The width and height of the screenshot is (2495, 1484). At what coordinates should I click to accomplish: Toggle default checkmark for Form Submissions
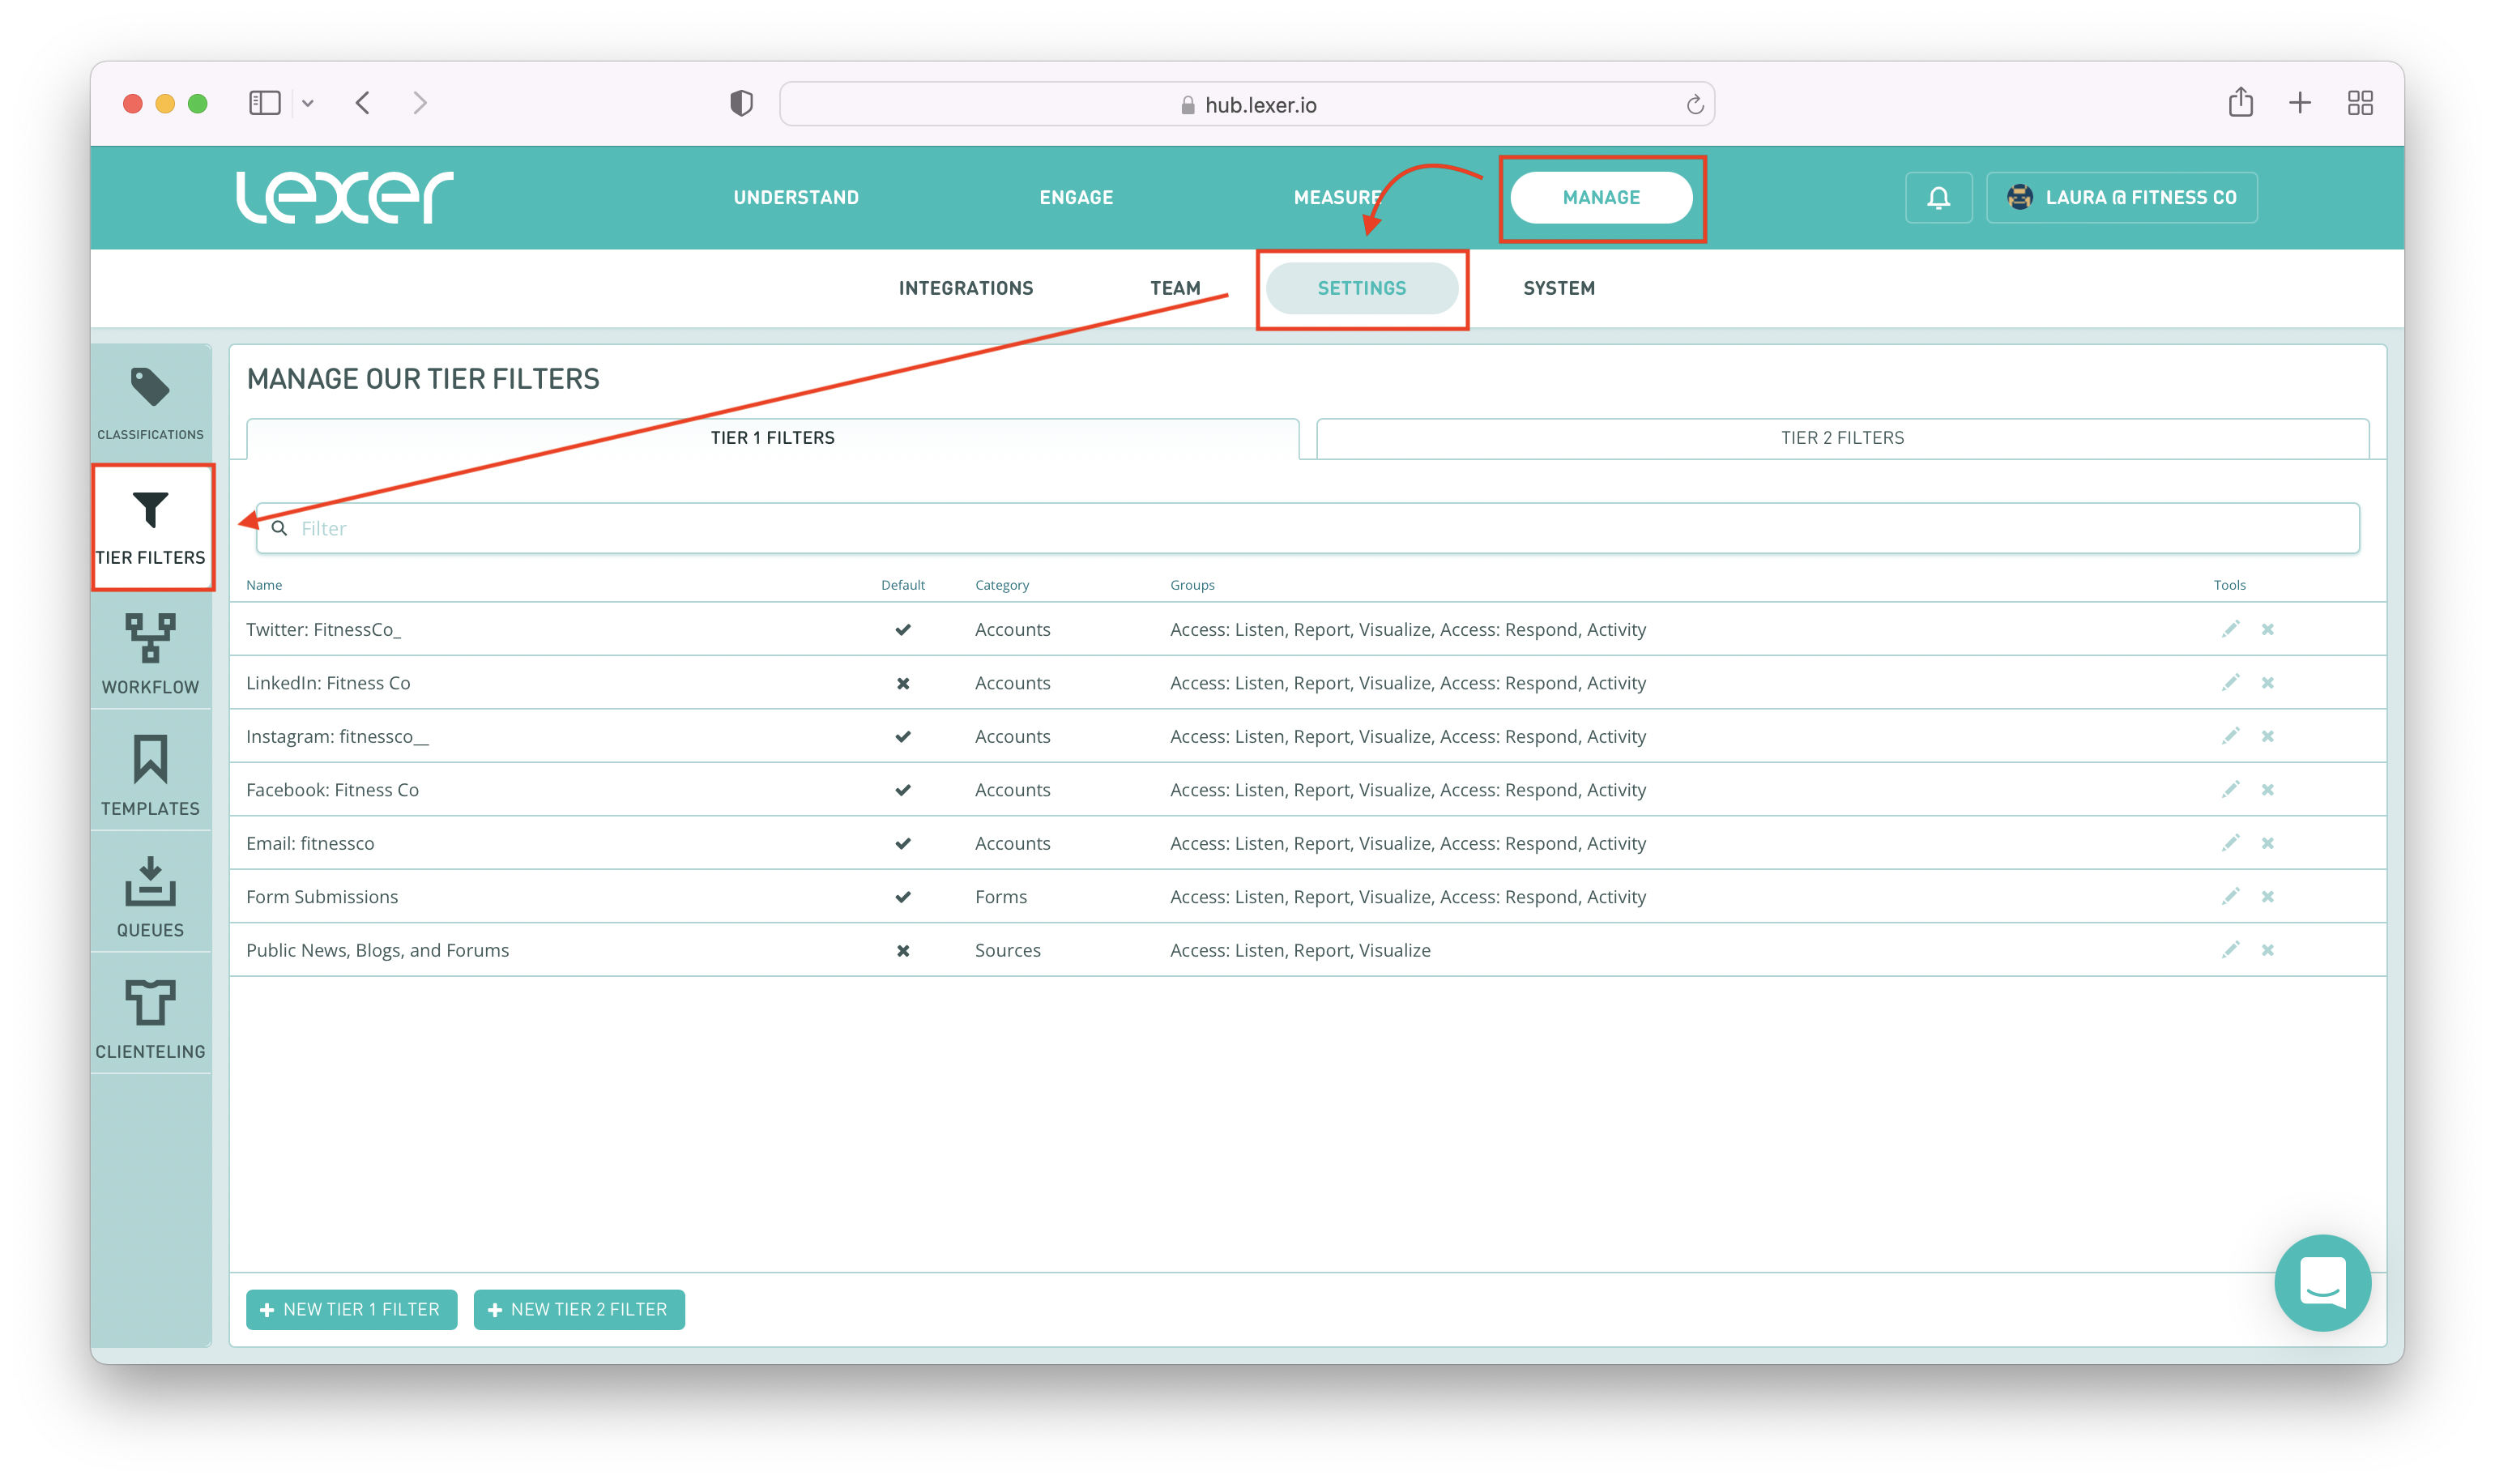[x=902, y=897]
